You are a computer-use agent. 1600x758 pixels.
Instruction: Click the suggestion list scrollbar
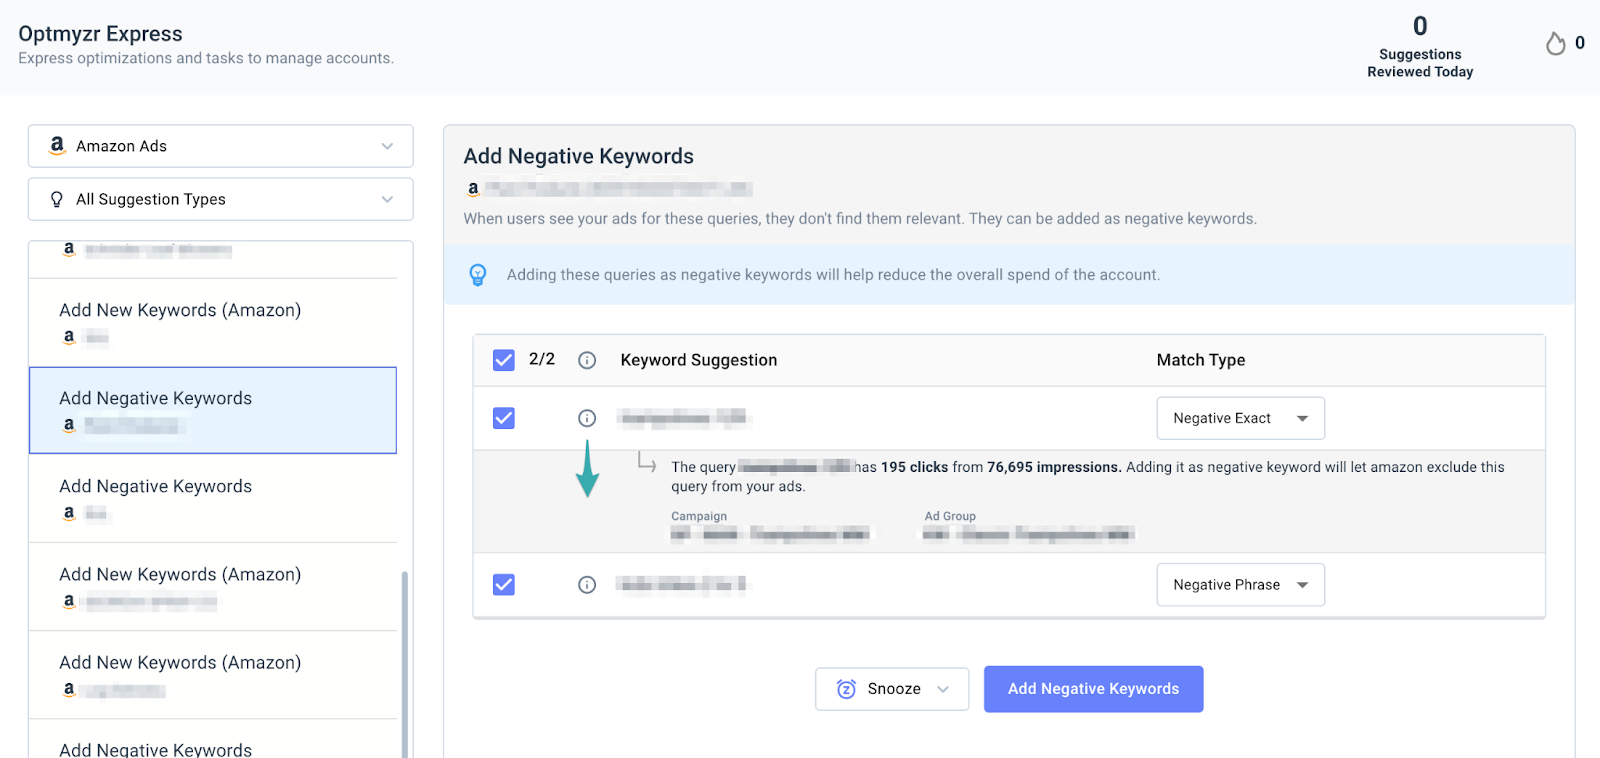pyautogui.click(x=405, y=664)
